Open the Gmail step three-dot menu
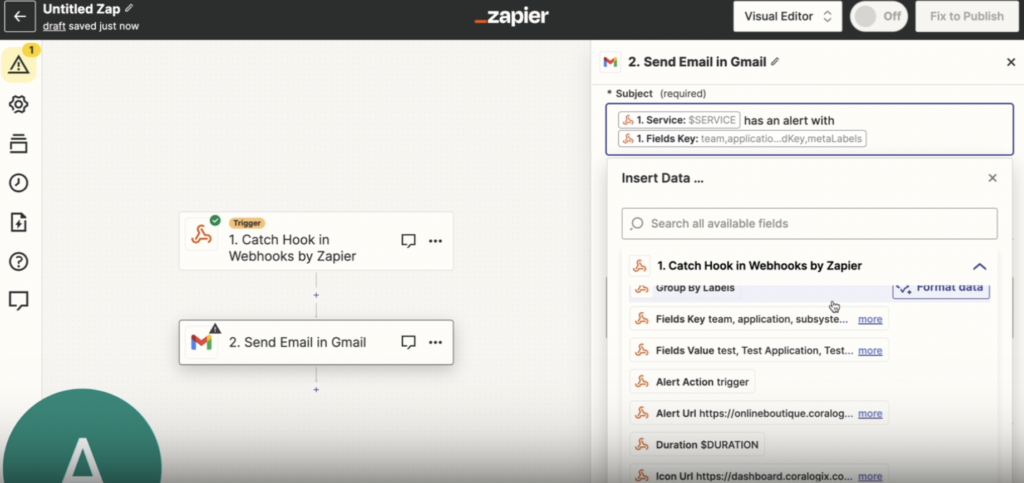The image size is (1024, 483). [436, 342]
